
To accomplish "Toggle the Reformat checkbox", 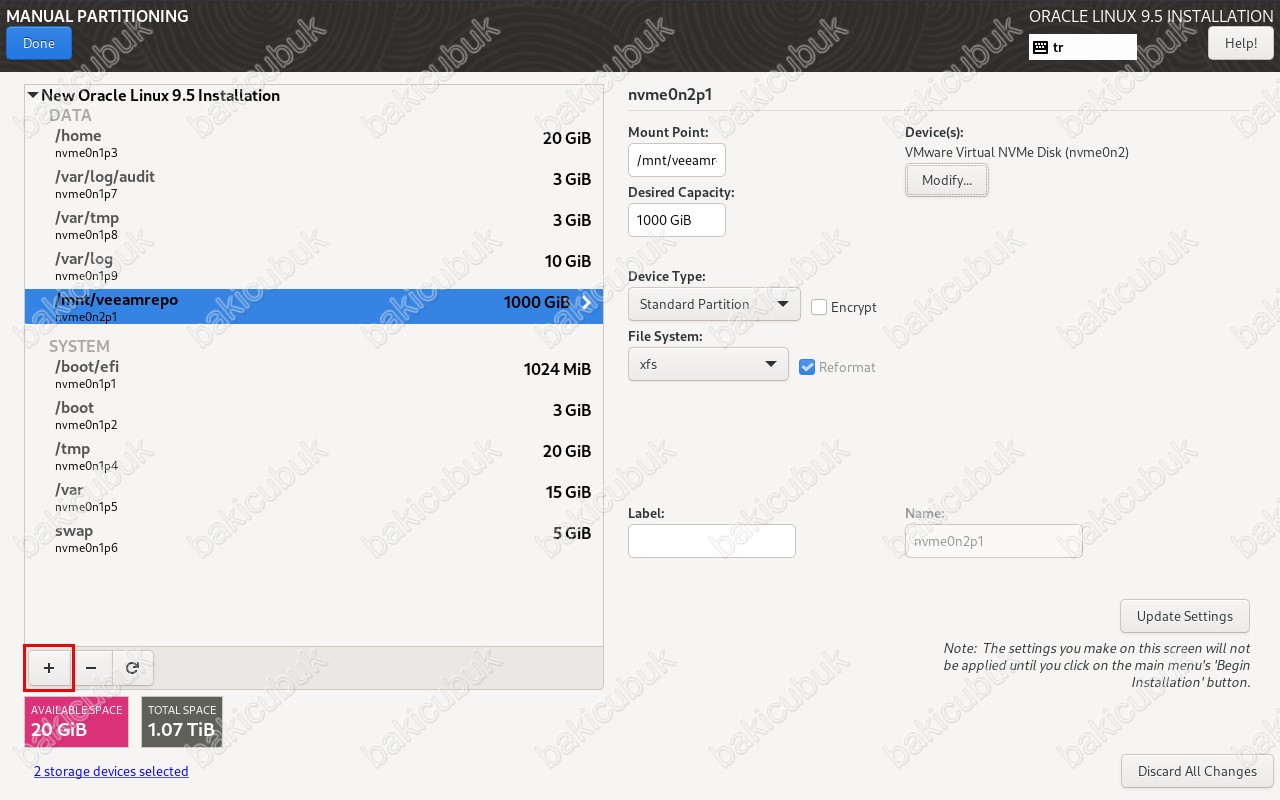I will coord(808,367).
